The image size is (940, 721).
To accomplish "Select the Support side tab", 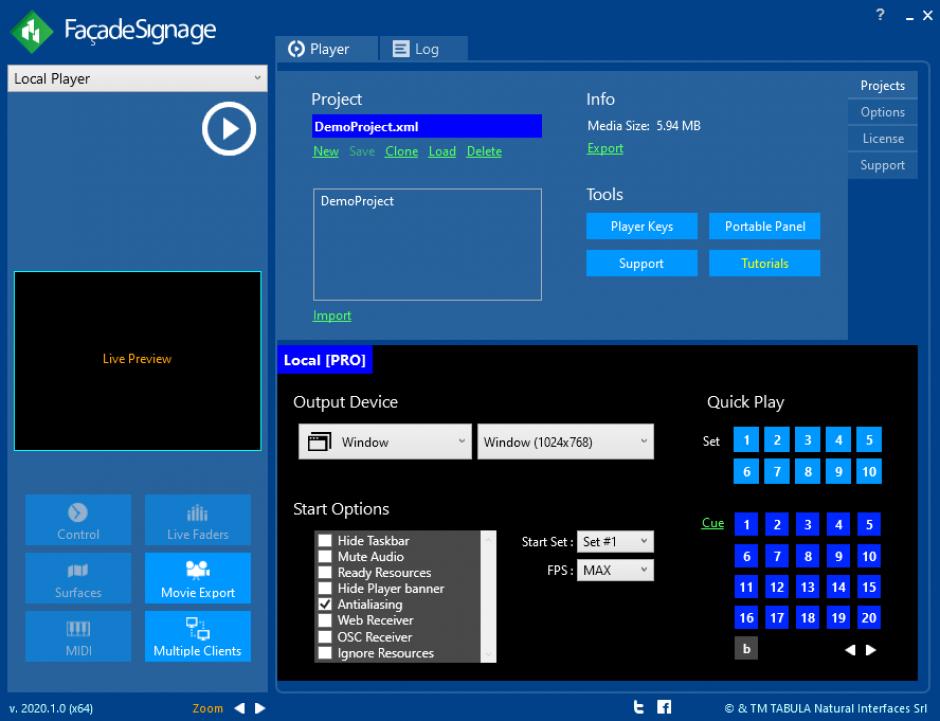I will (x=882, y=165).
